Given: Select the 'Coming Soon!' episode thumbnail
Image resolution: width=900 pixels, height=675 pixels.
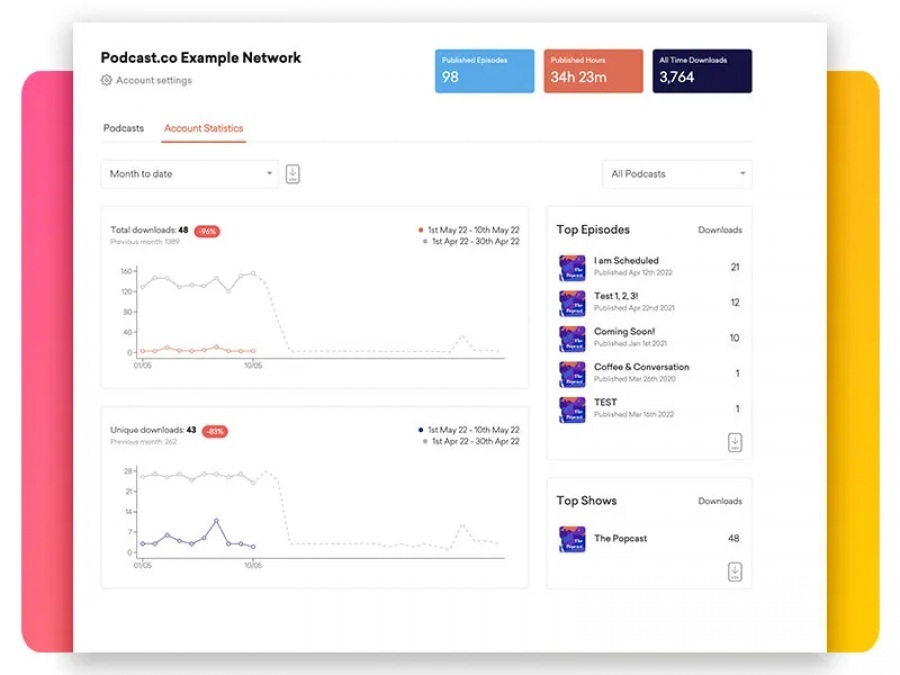Looking at the screenshot, I should tap(572, 338).
